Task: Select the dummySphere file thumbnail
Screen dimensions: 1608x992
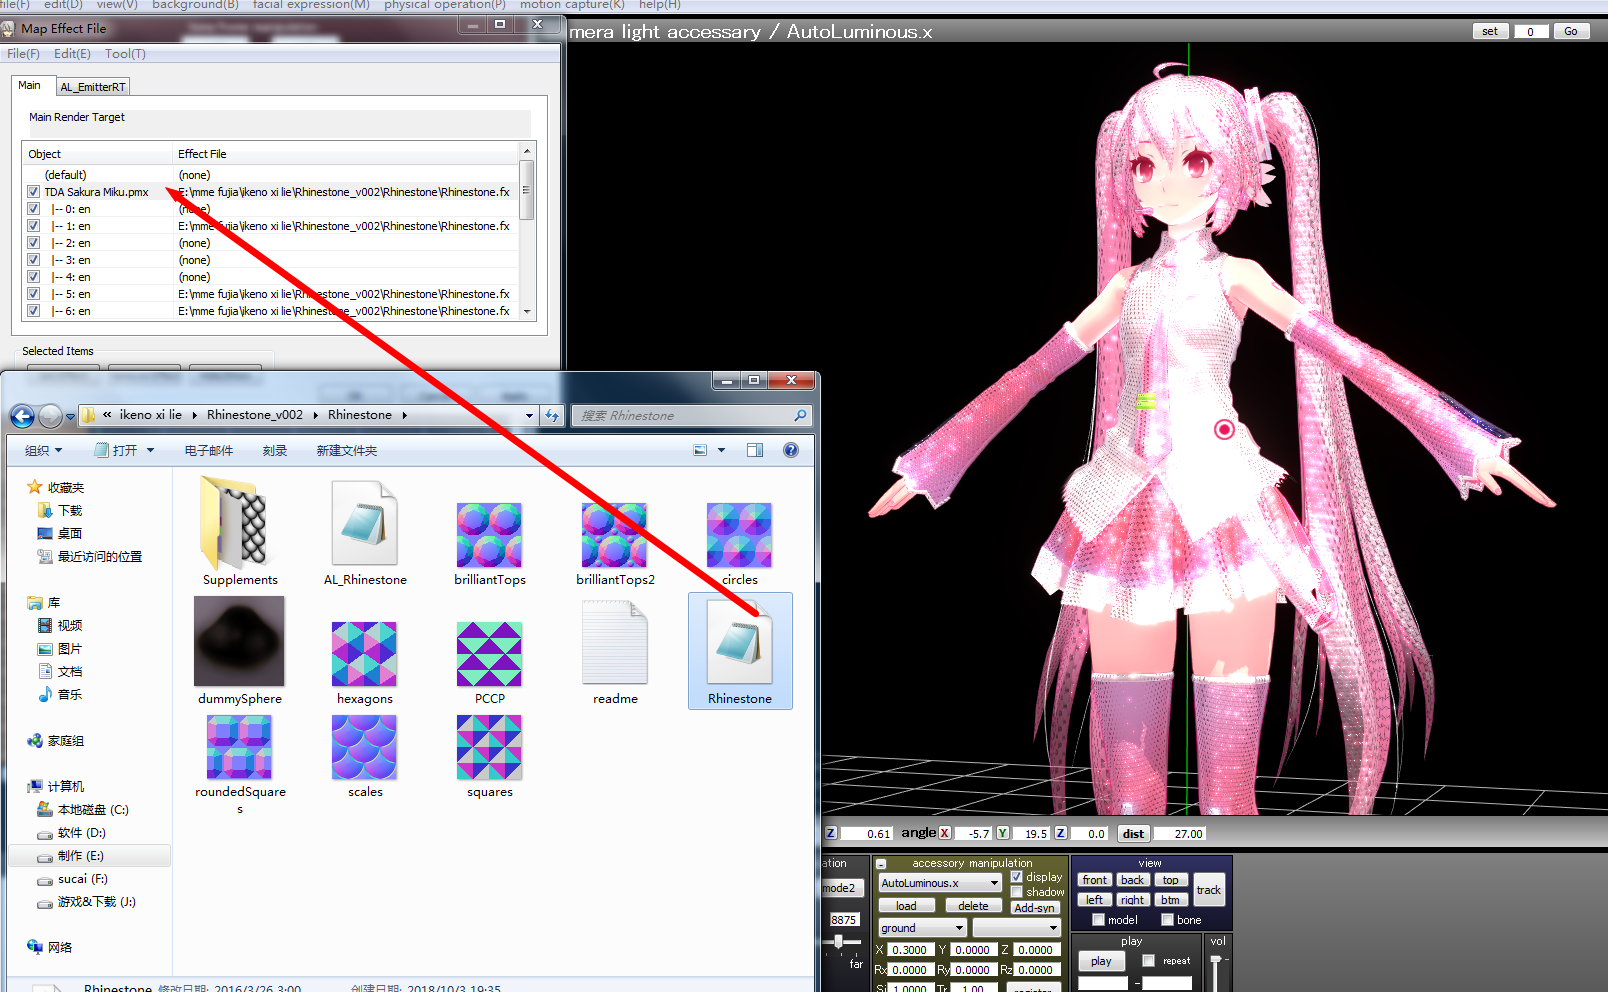Action: coord(239,641)
